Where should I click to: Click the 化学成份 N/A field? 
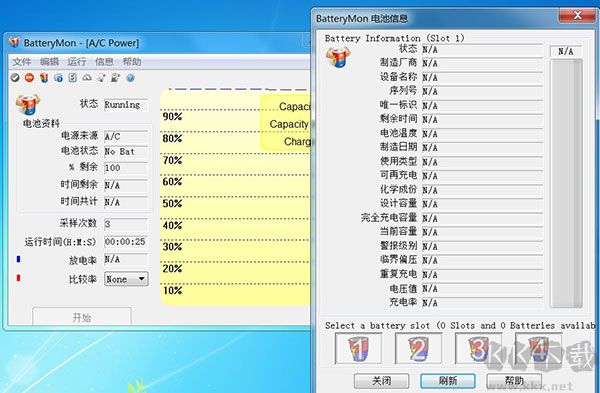482,190
